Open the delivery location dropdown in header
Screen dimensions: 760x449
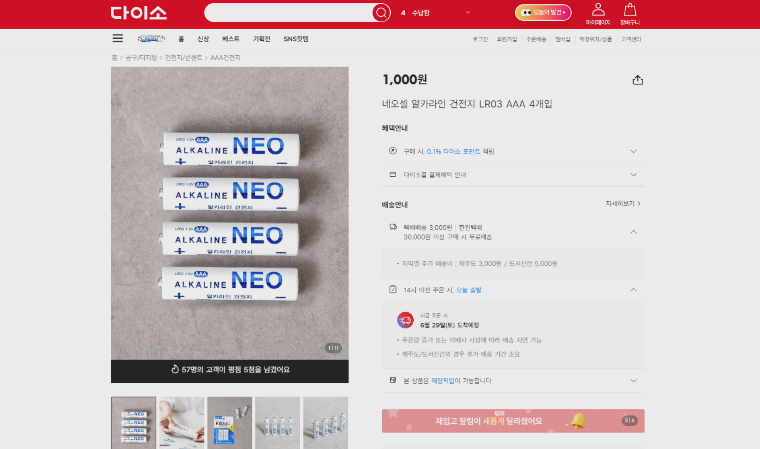tap(436, 13)
